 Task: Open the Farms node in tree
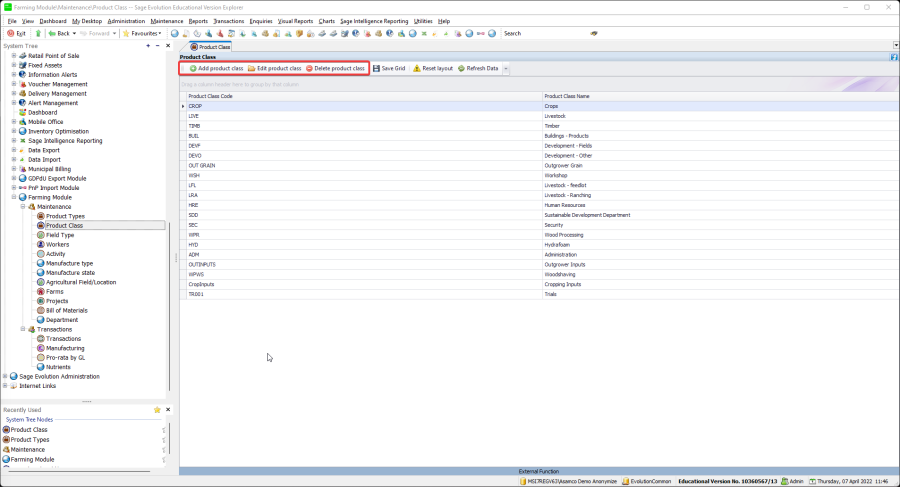[54, 291]
